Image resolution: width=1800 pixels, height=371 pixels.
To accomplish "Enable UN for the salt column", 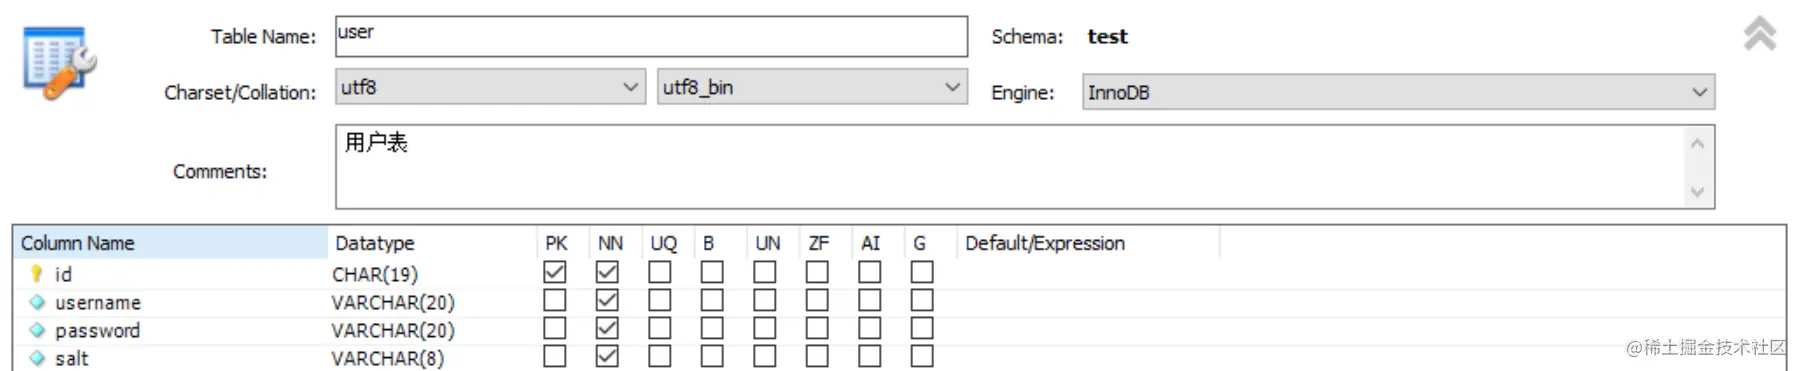I will (765, 356).
